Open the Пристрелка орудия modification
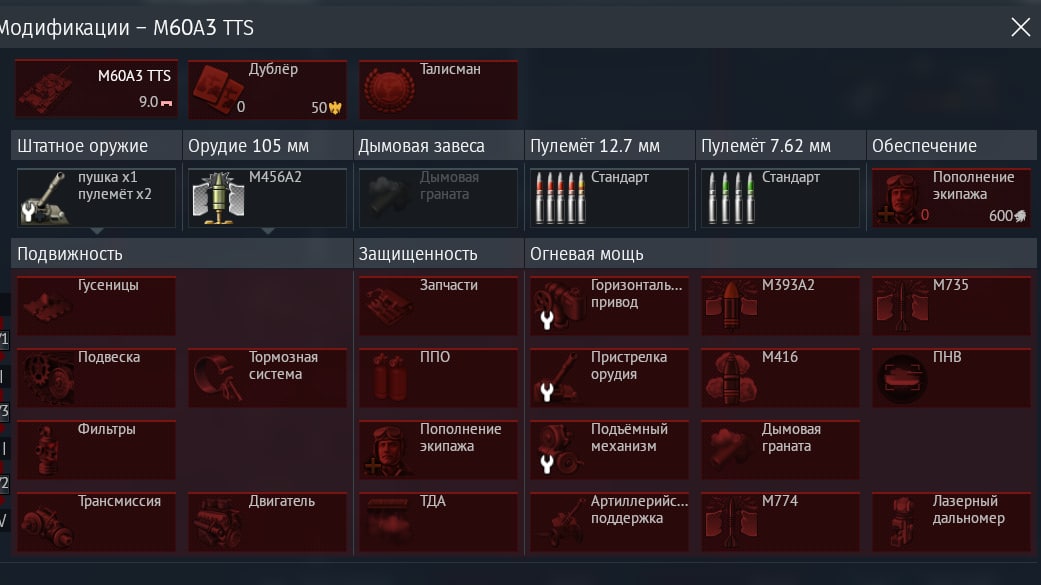Viewport: 1041px width, 585px height. click(609, 377)
